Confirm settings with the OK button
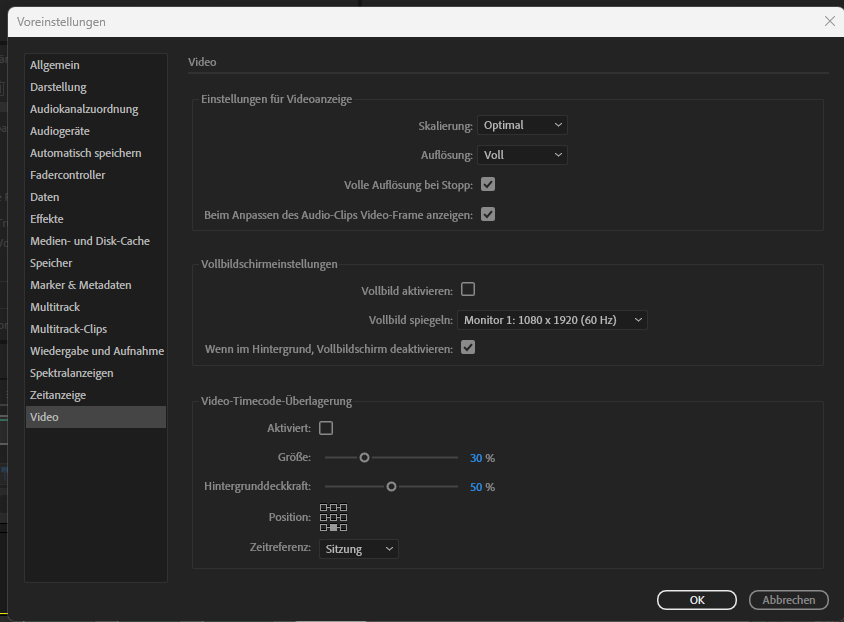 [x=696, y=599]
